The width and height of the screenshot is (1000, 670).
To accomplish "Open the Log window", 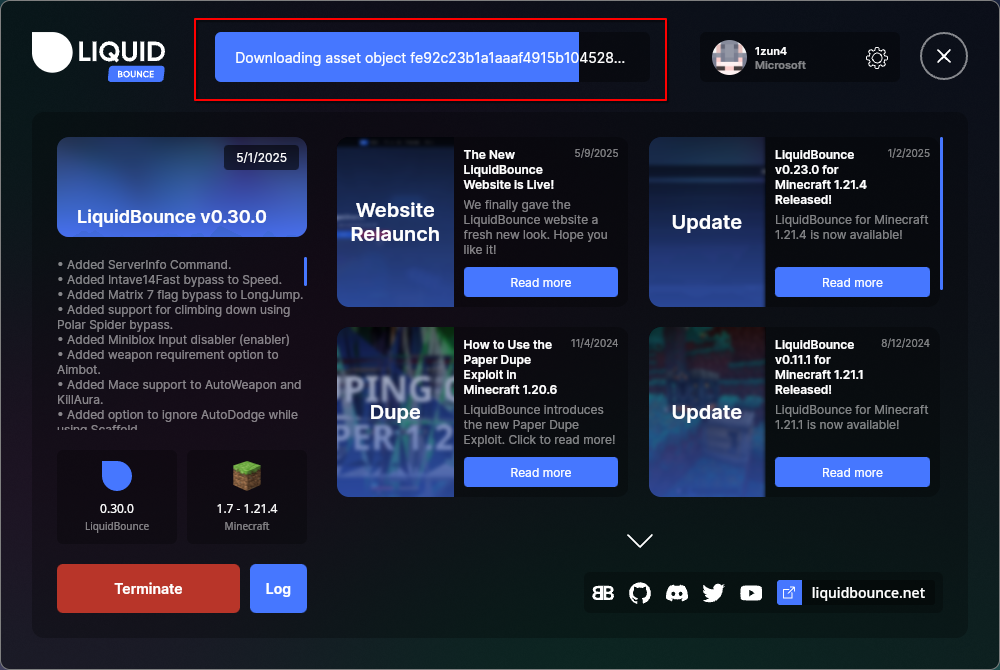I will (278, 588).
